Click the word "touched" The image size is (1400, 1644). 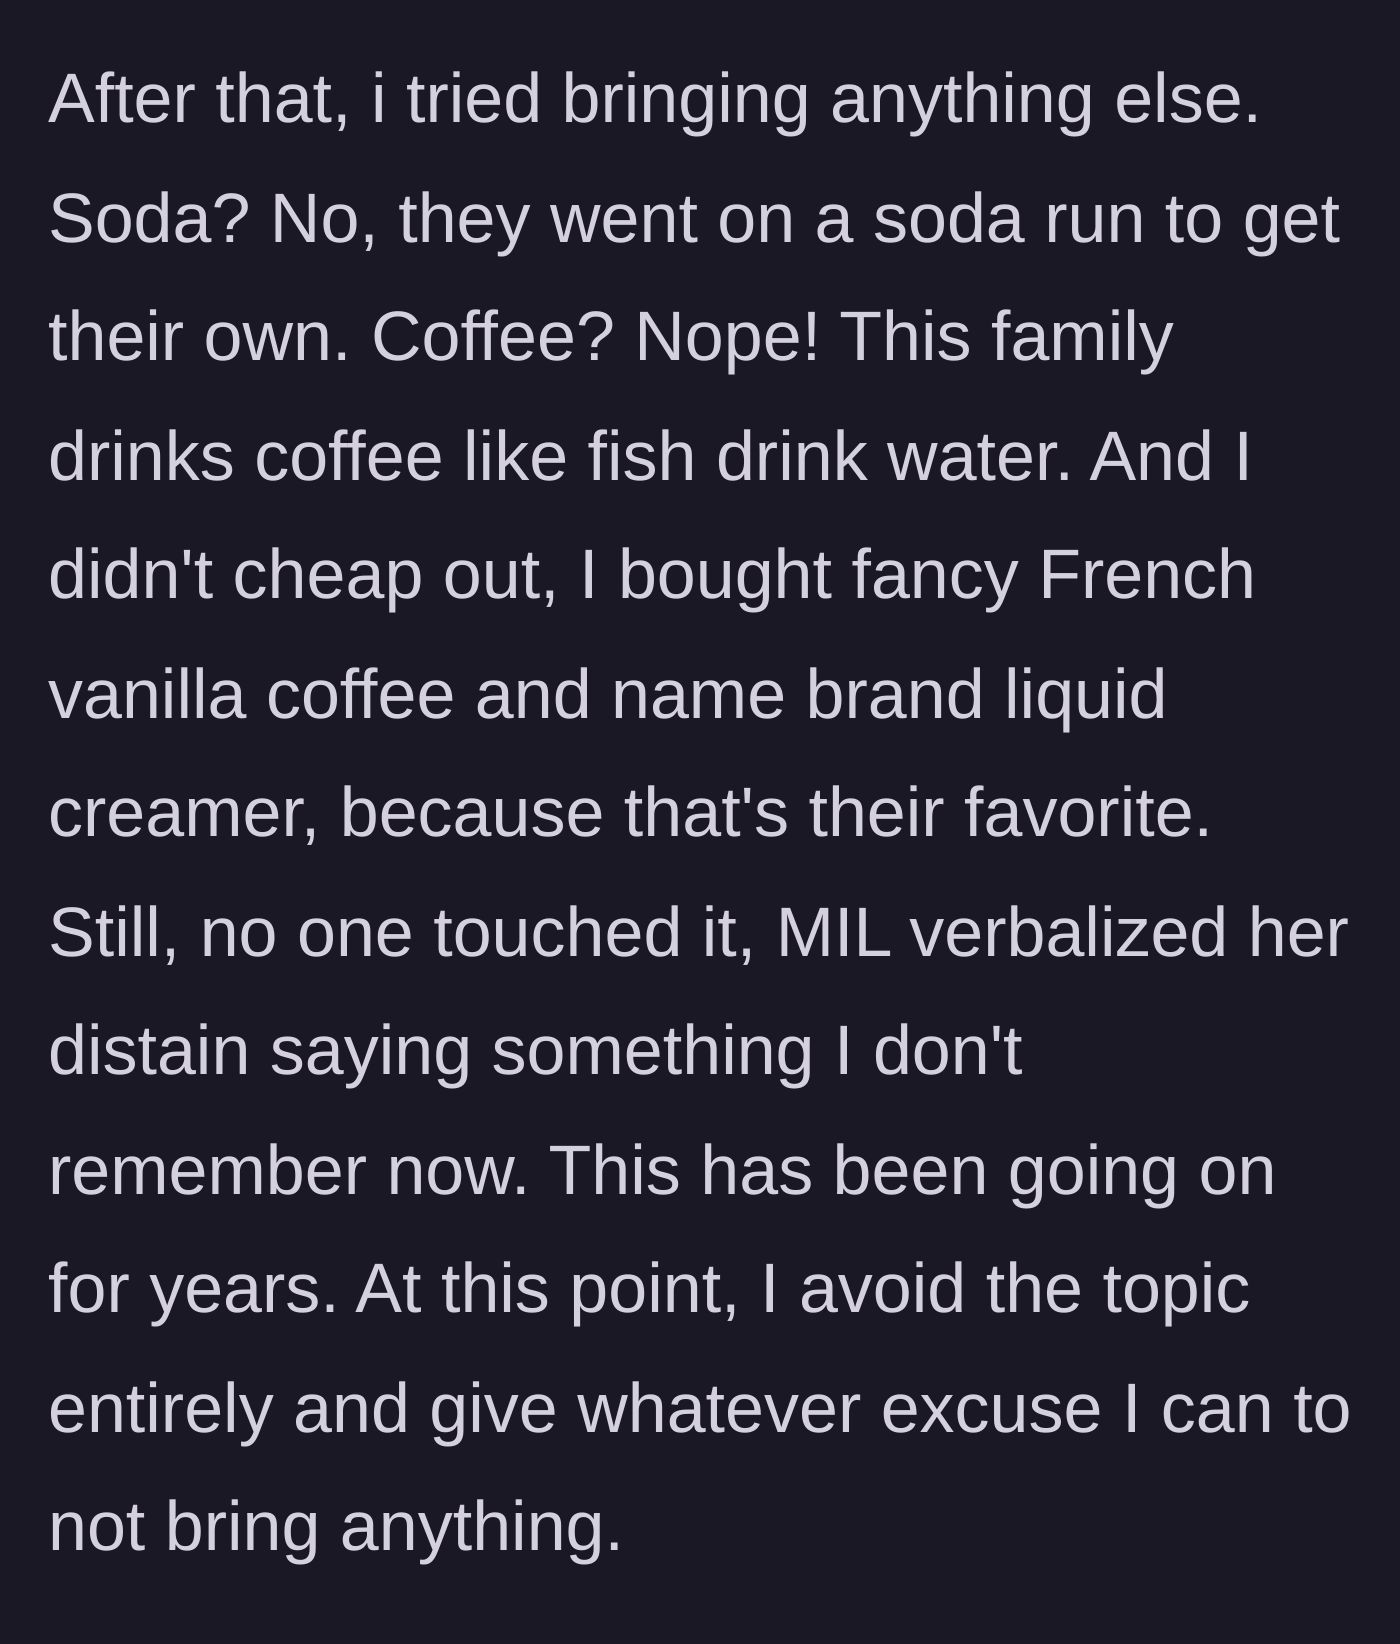point(557,932)
